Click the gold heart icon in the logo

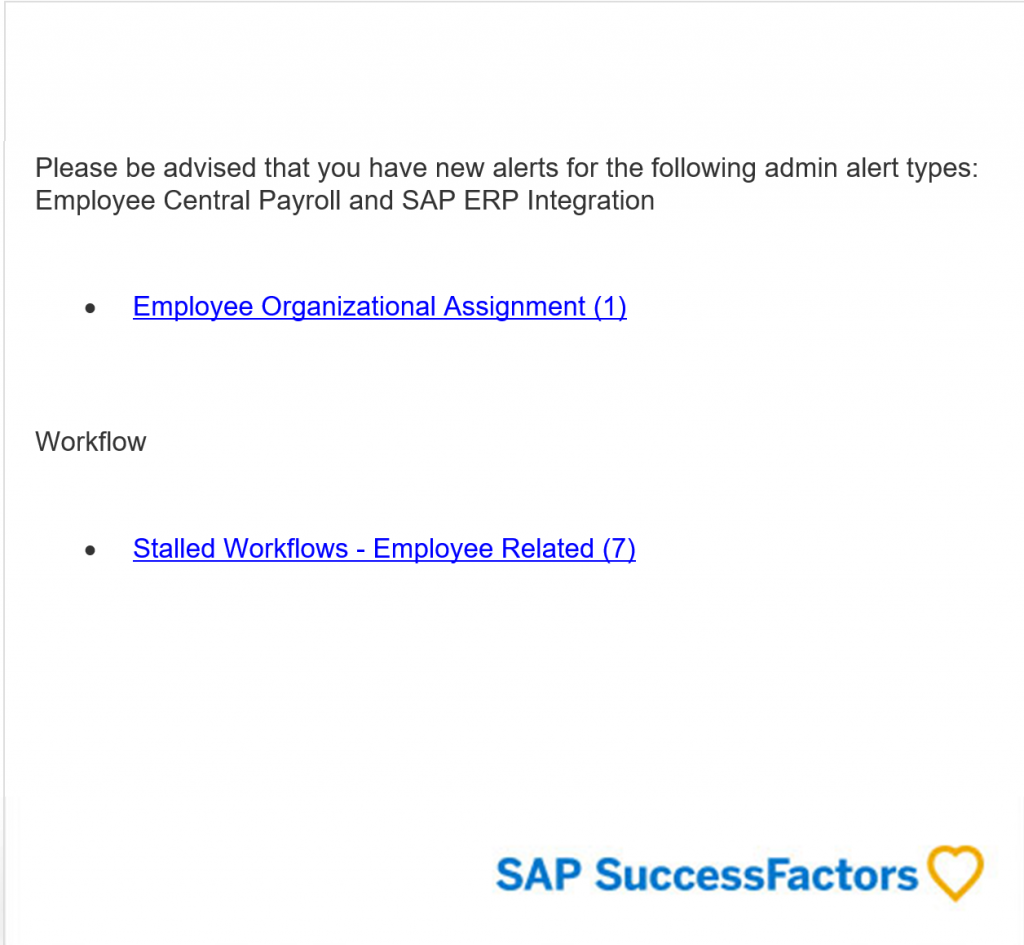(x=955, y=873)
